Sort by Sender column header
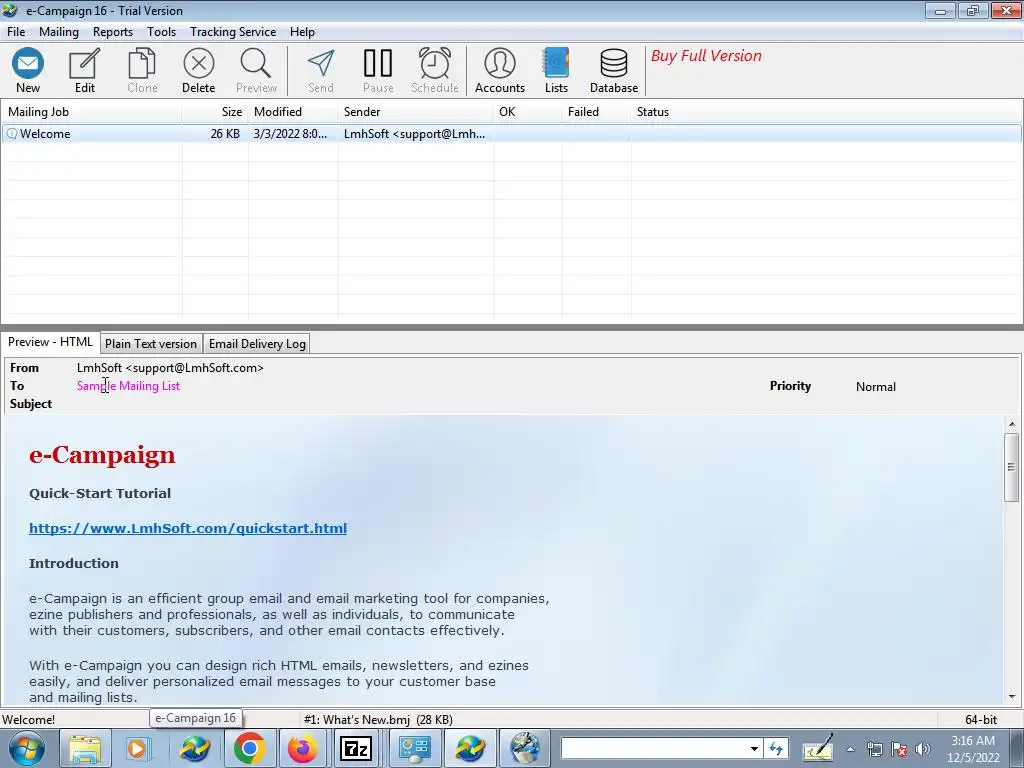1024x768 pixels. click(416, 112)
